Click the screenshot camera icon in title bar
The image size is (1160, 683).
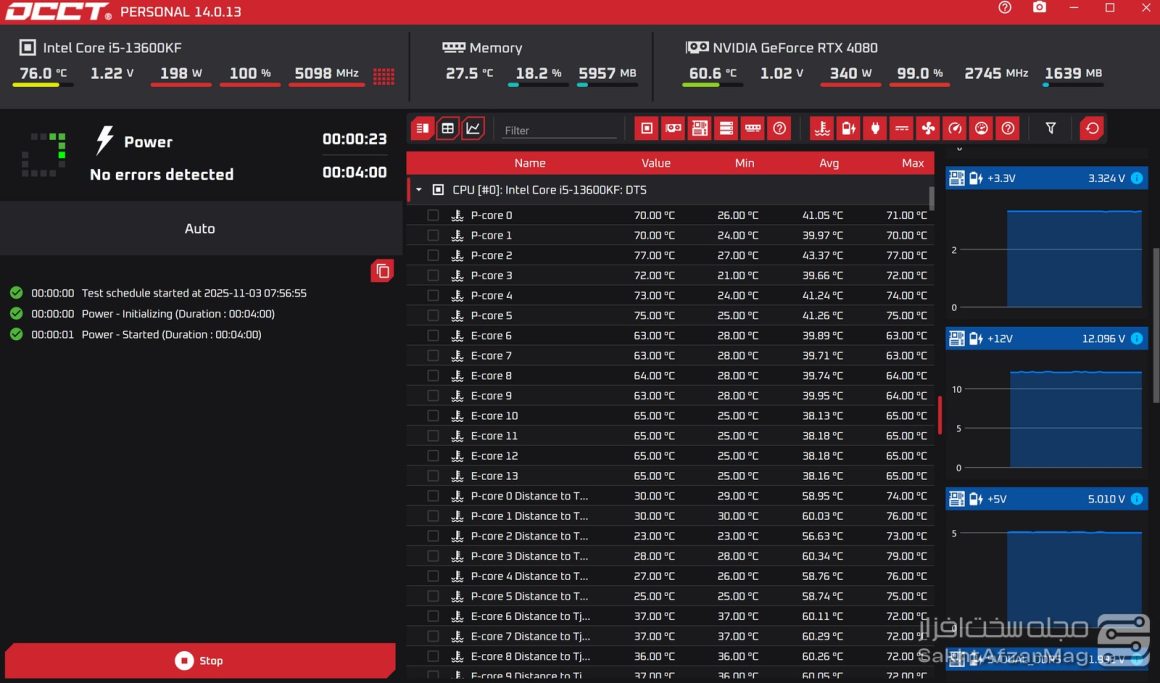coord(1040,8)
